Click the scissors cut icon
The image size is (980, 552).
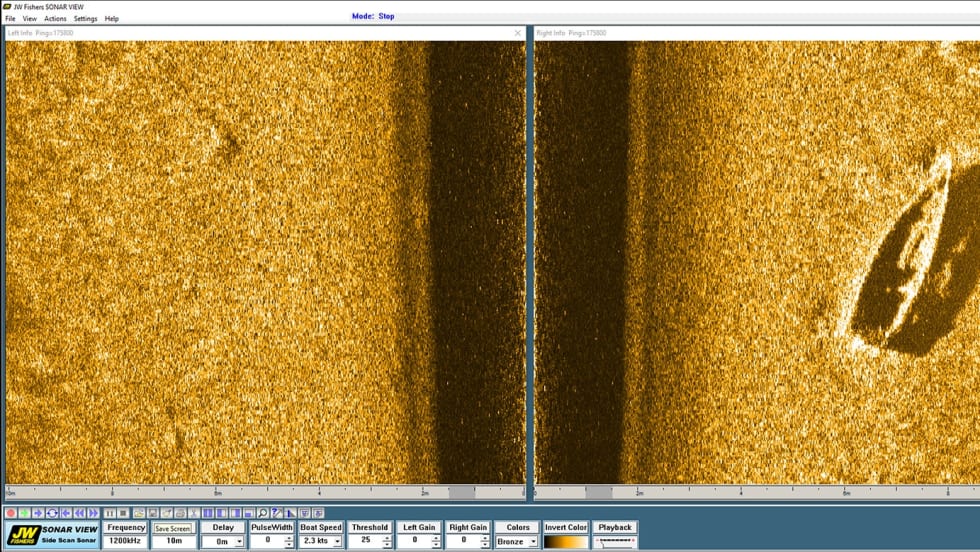point(194,513)
